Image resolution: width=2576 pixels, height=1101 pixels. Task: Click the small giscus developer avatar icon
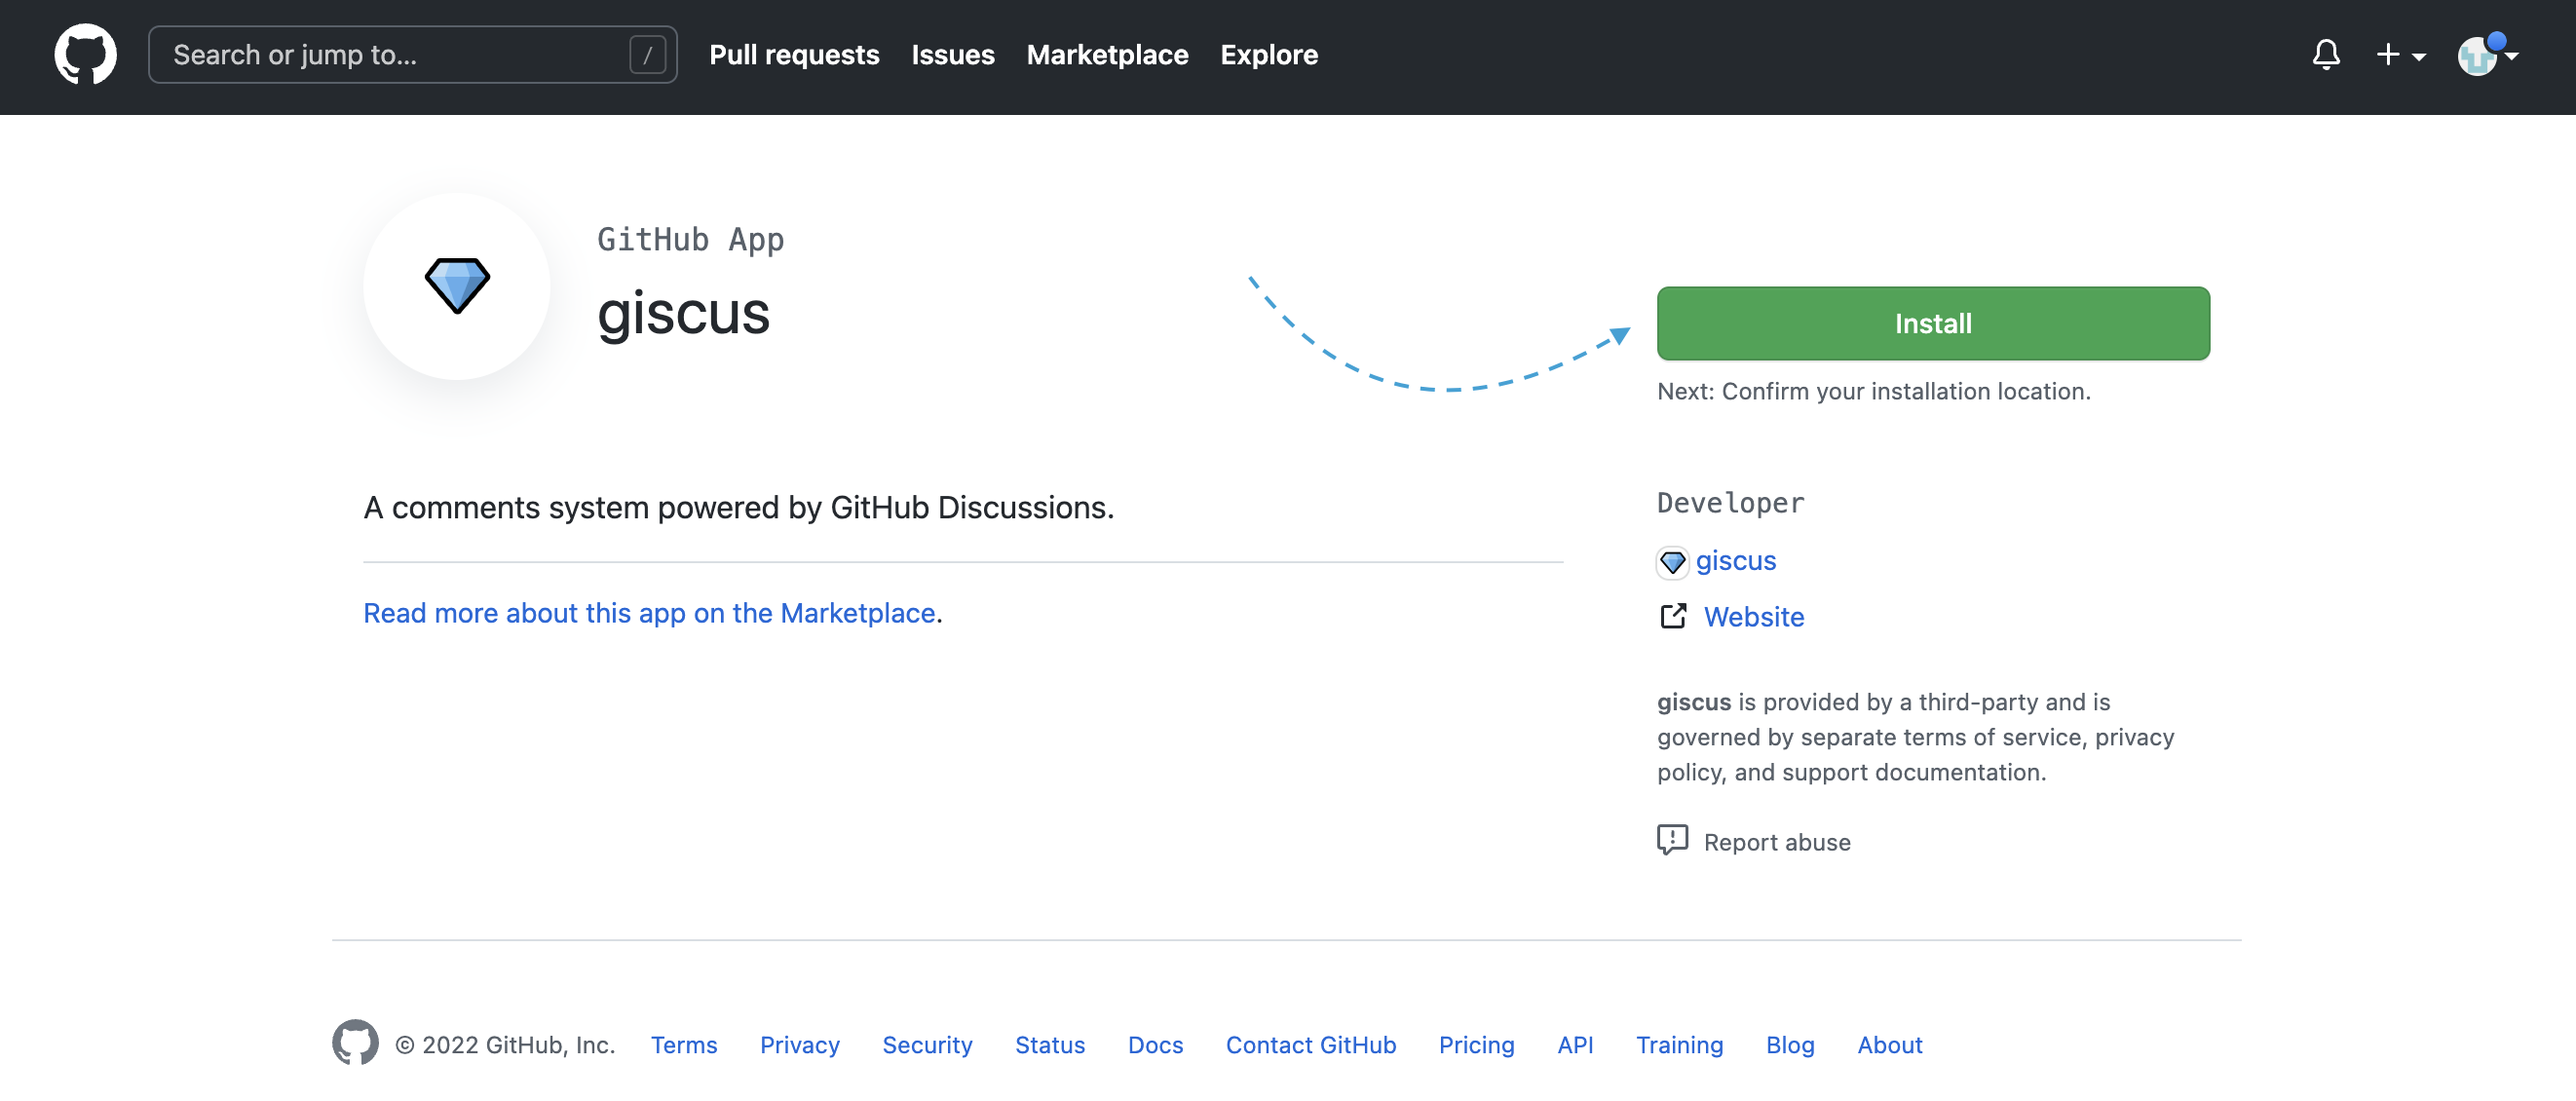(x=1672, y=562)
